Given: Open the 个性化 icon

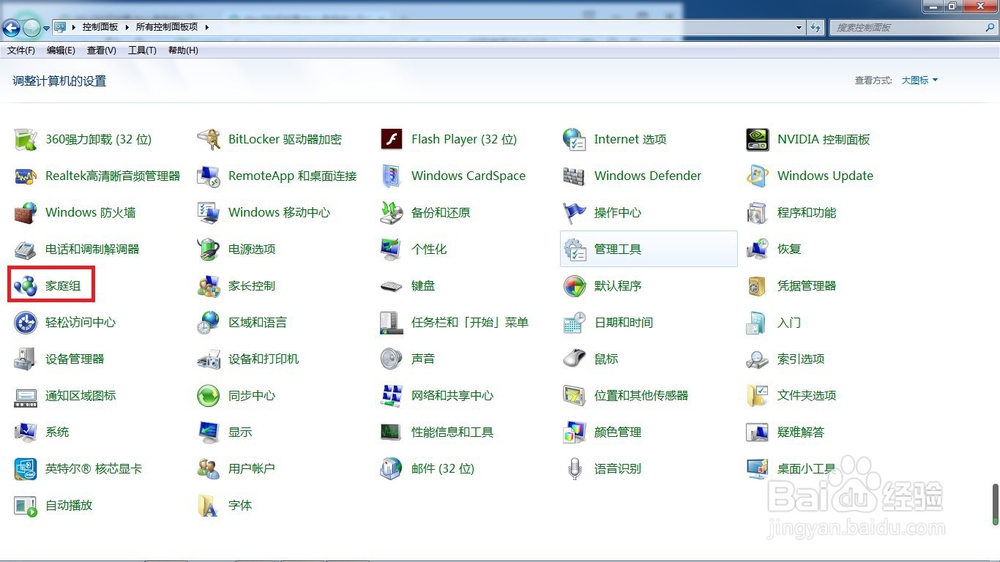Looking at the screenshot, I should 392,249.
